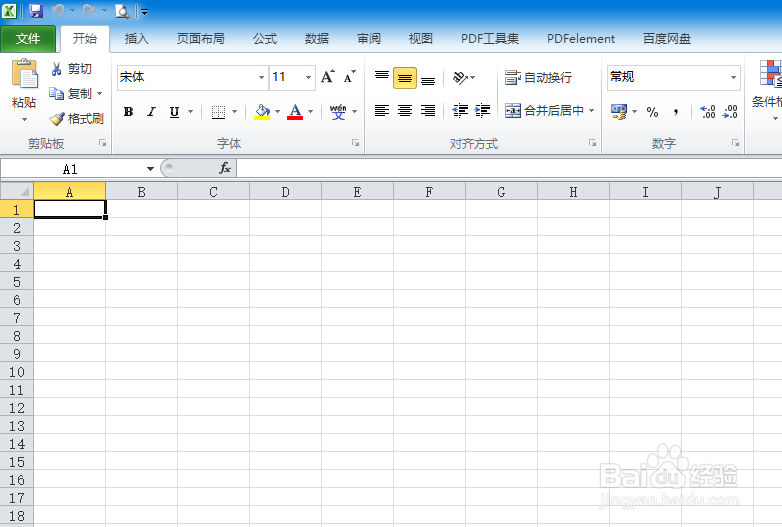Viewport: 782px width, 527px height.
Task: Increase decimal places
Action: (707, 112)
